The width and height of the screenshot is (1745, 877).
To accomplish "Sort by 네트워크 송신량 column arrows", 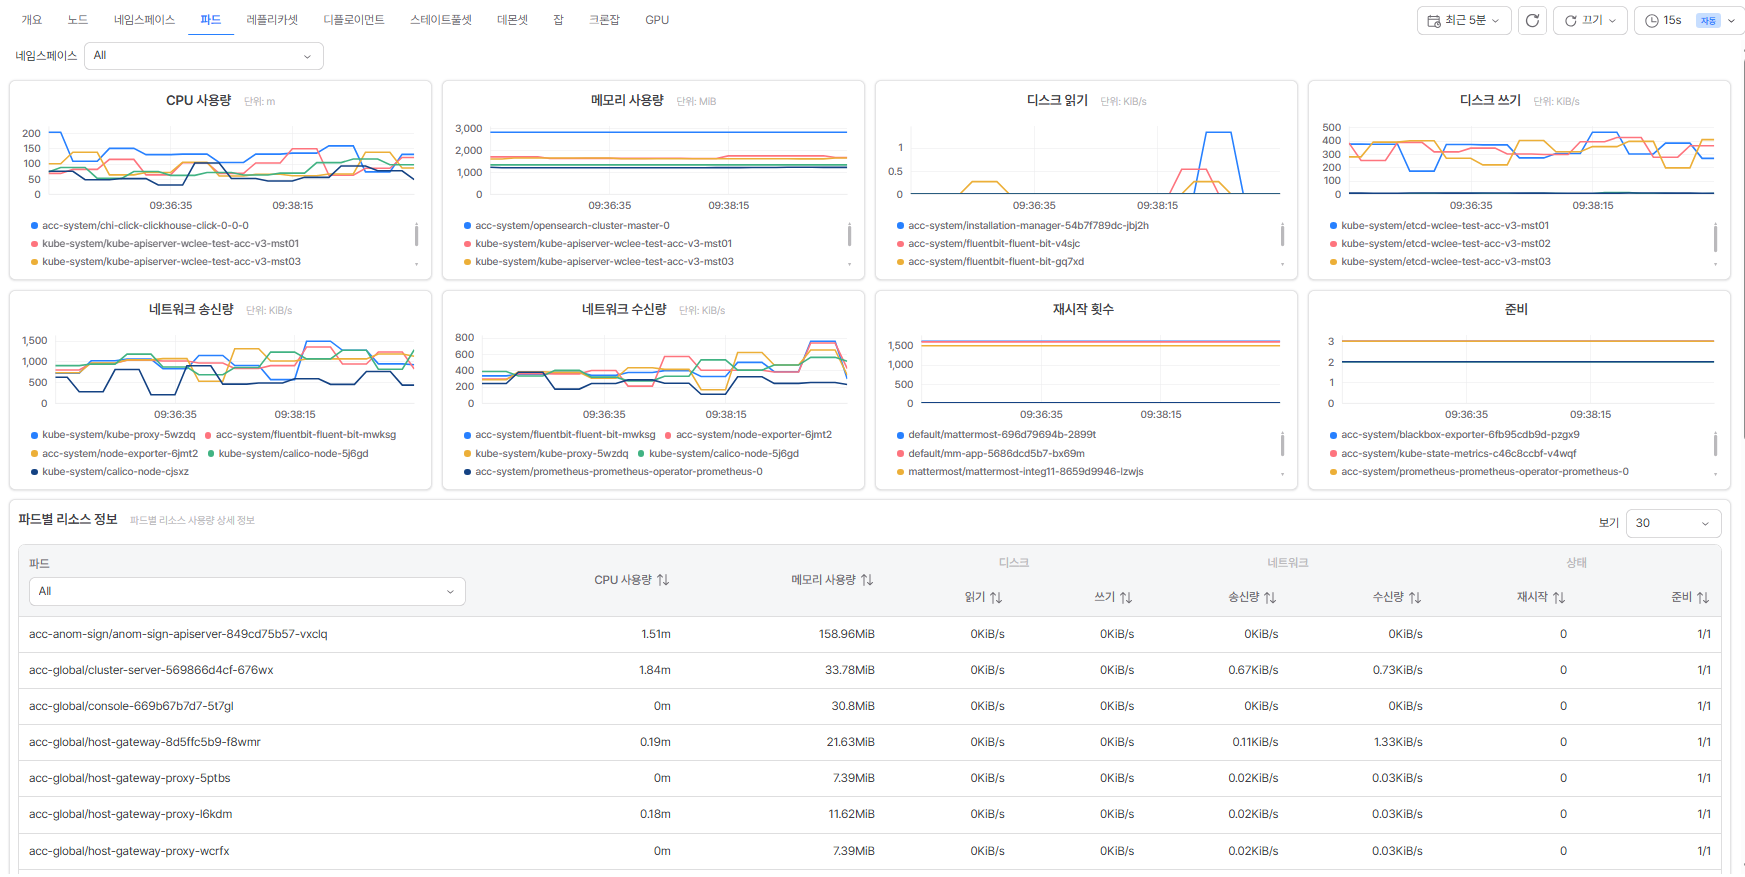I will point(1270,597).
